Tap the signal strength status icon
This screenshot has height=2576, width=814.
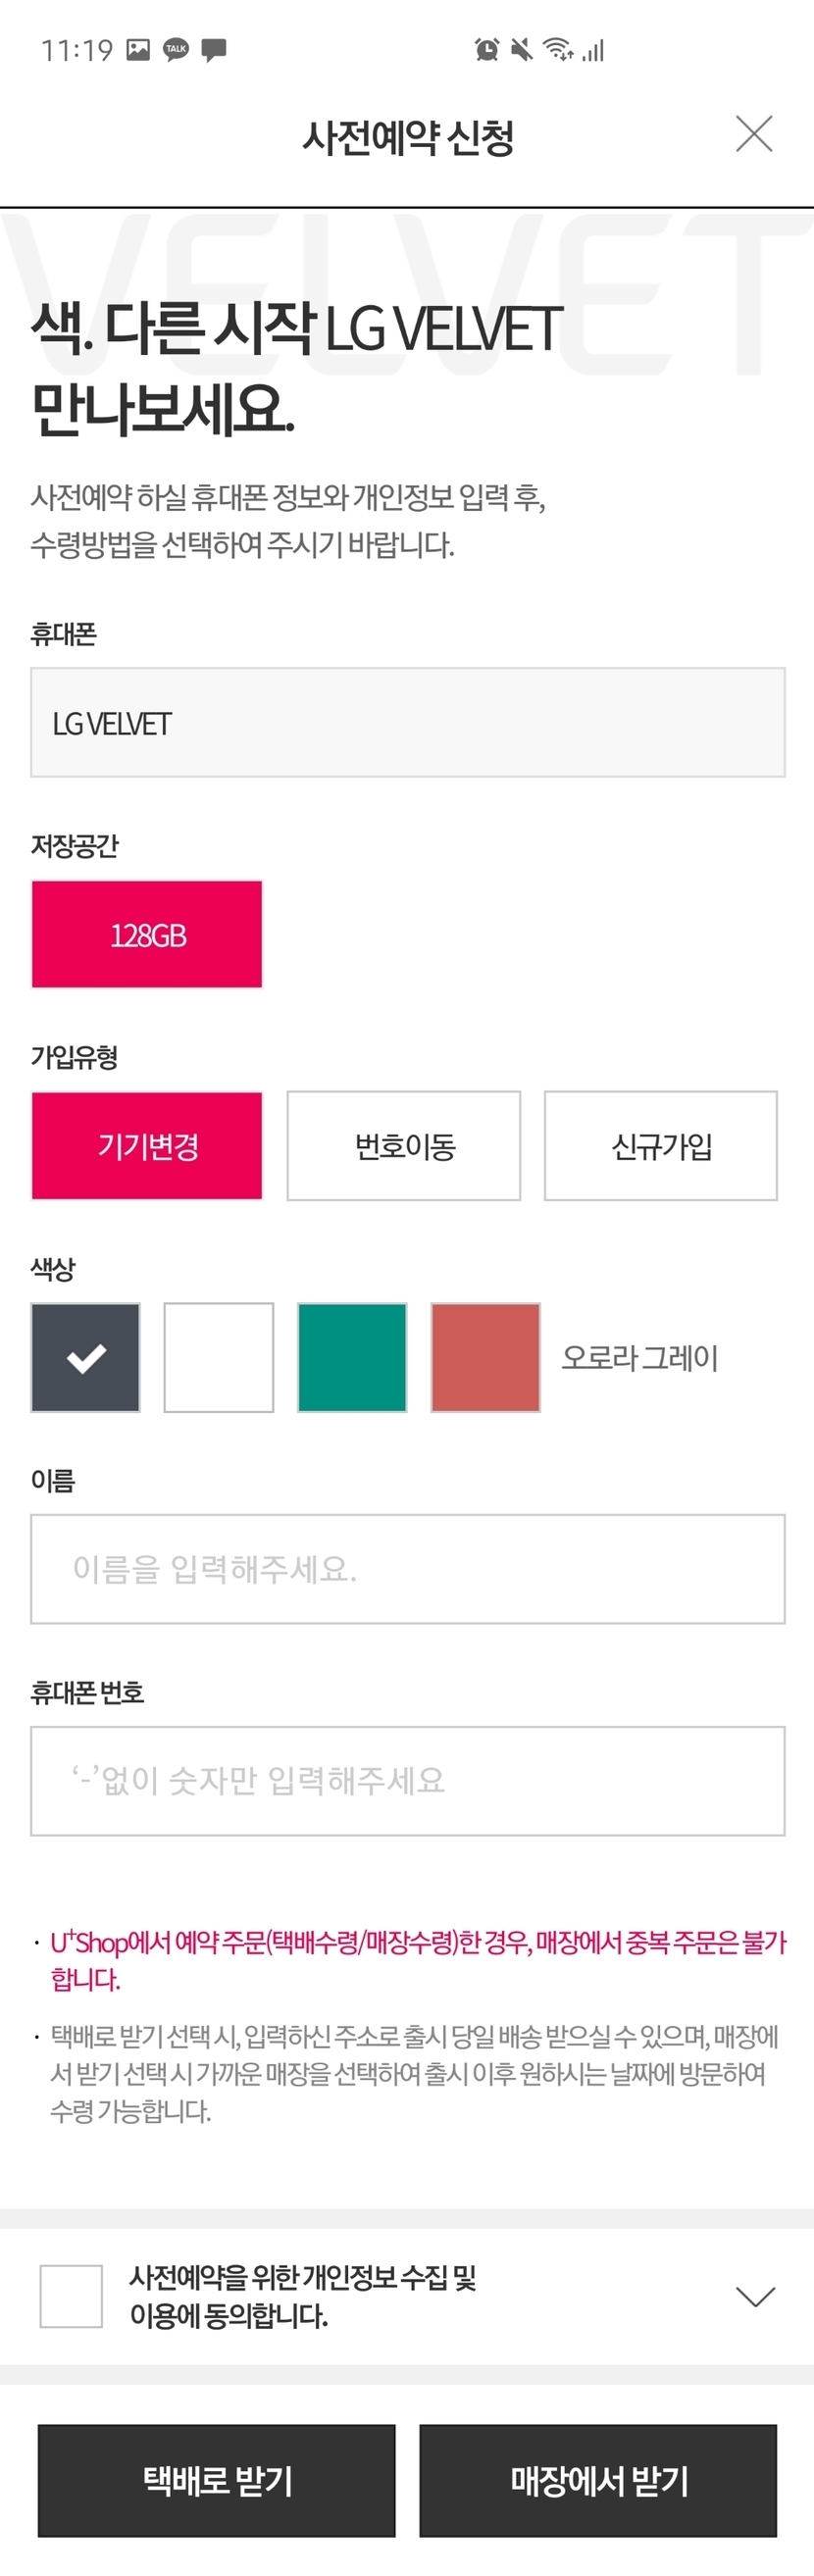point(594,49)
